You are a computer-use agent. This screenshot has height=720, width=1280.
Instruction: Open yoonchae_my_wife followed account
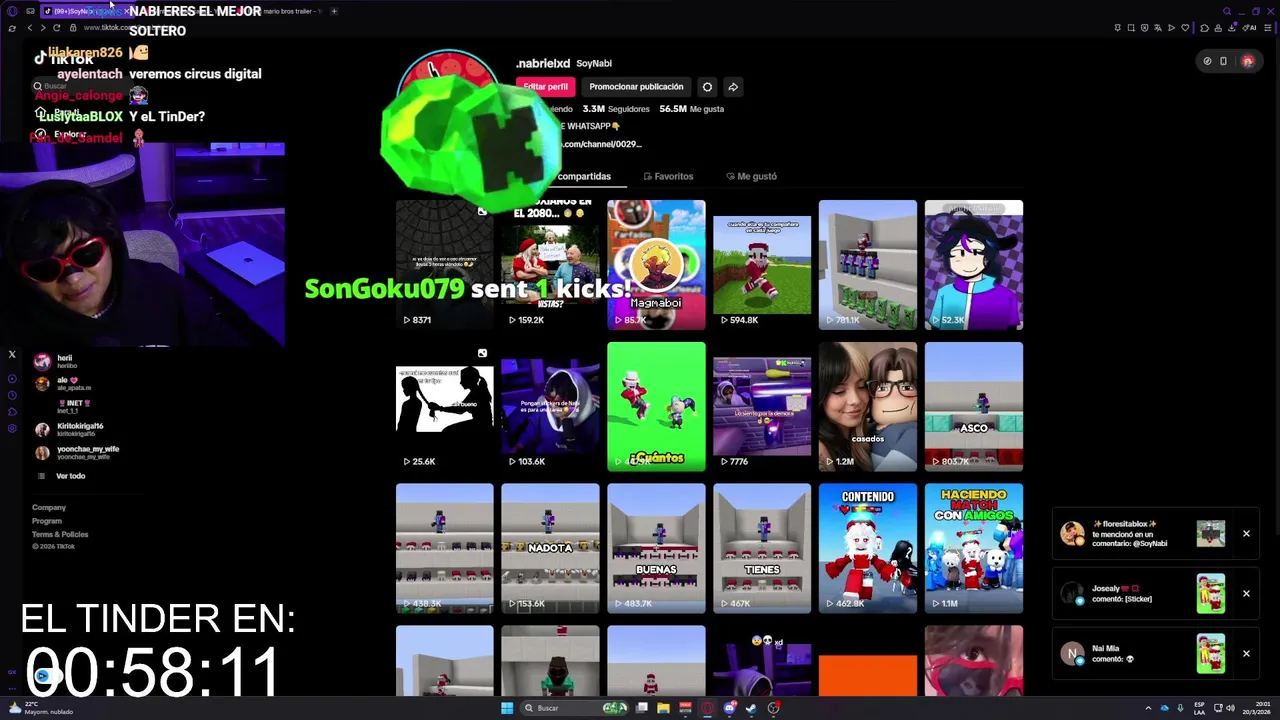click(x=77, y=452)
